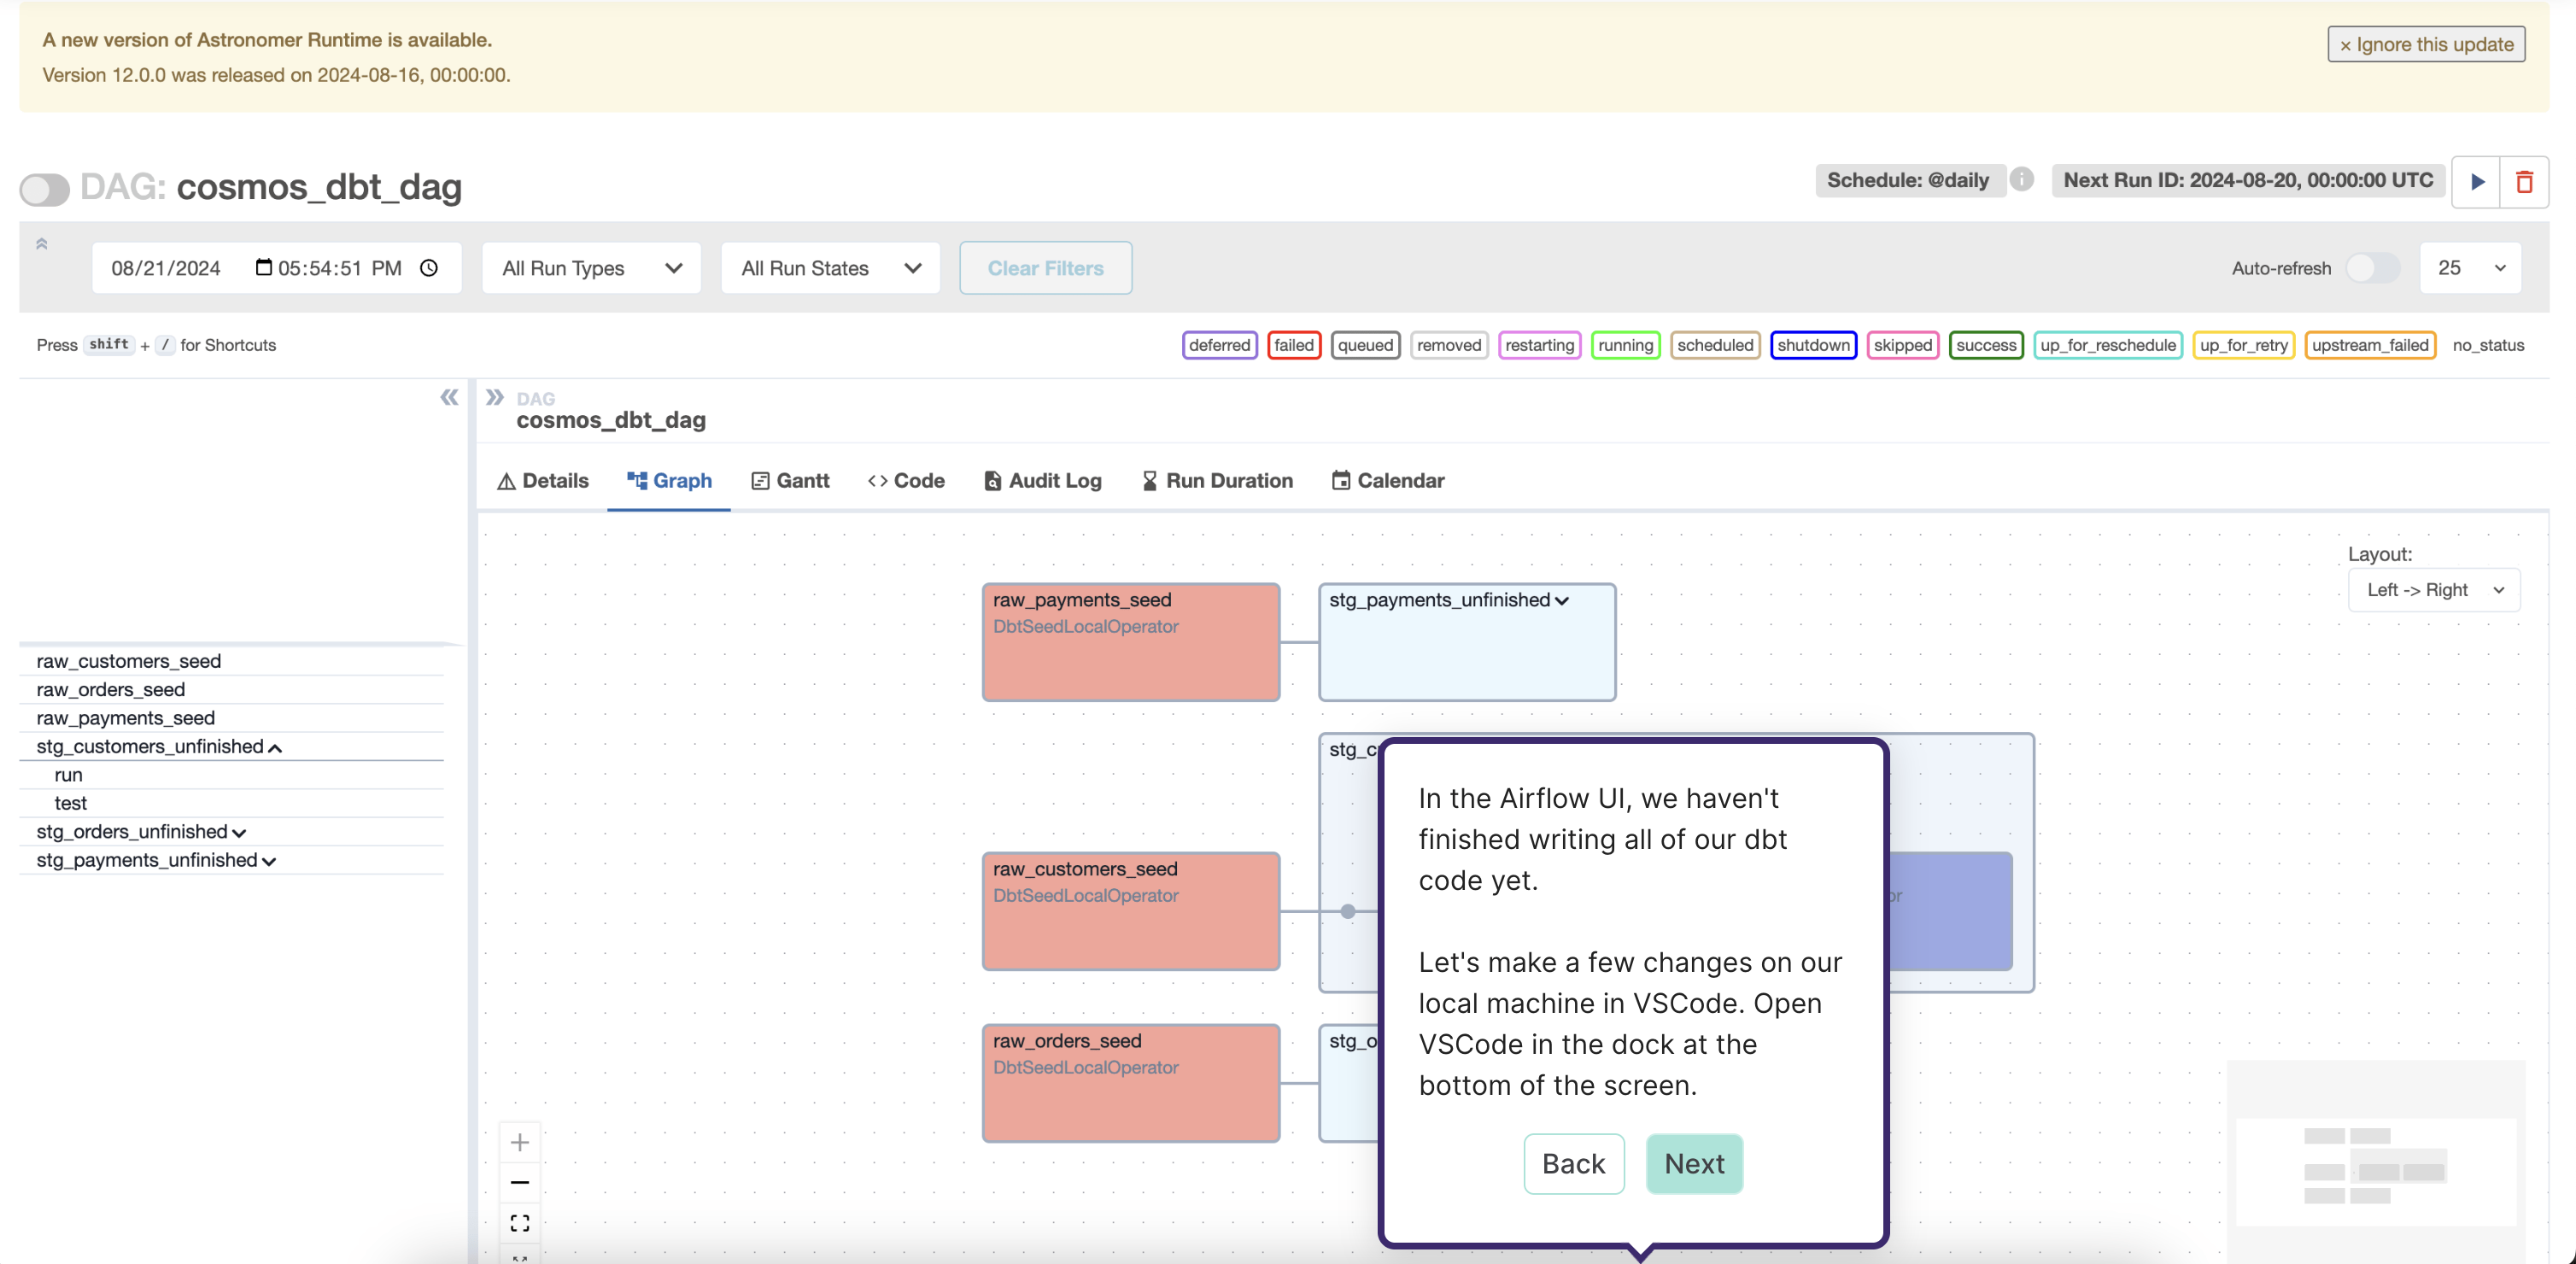
Task: Switch to the Gantt tab
Action: (790, 481)
